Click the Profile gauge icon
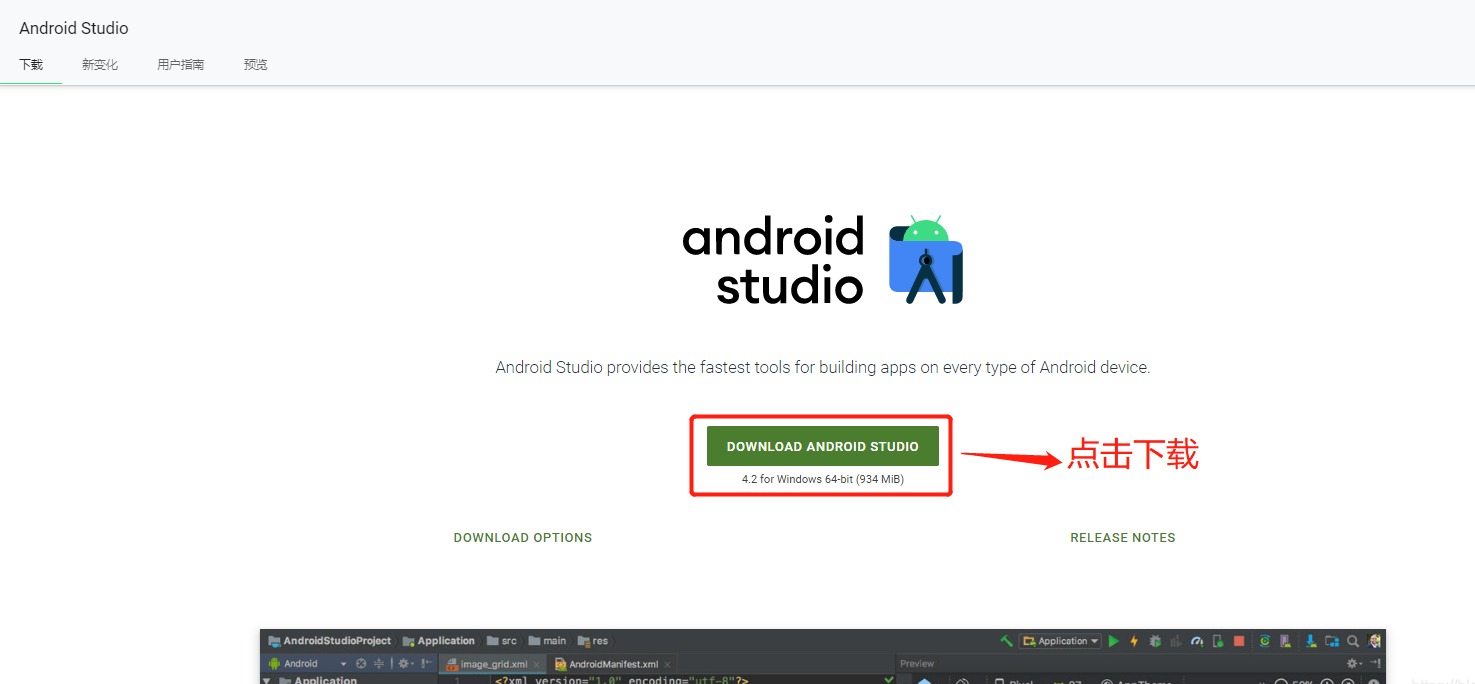The width and height of the screenshot is (1475, 684). point(1197,641)
